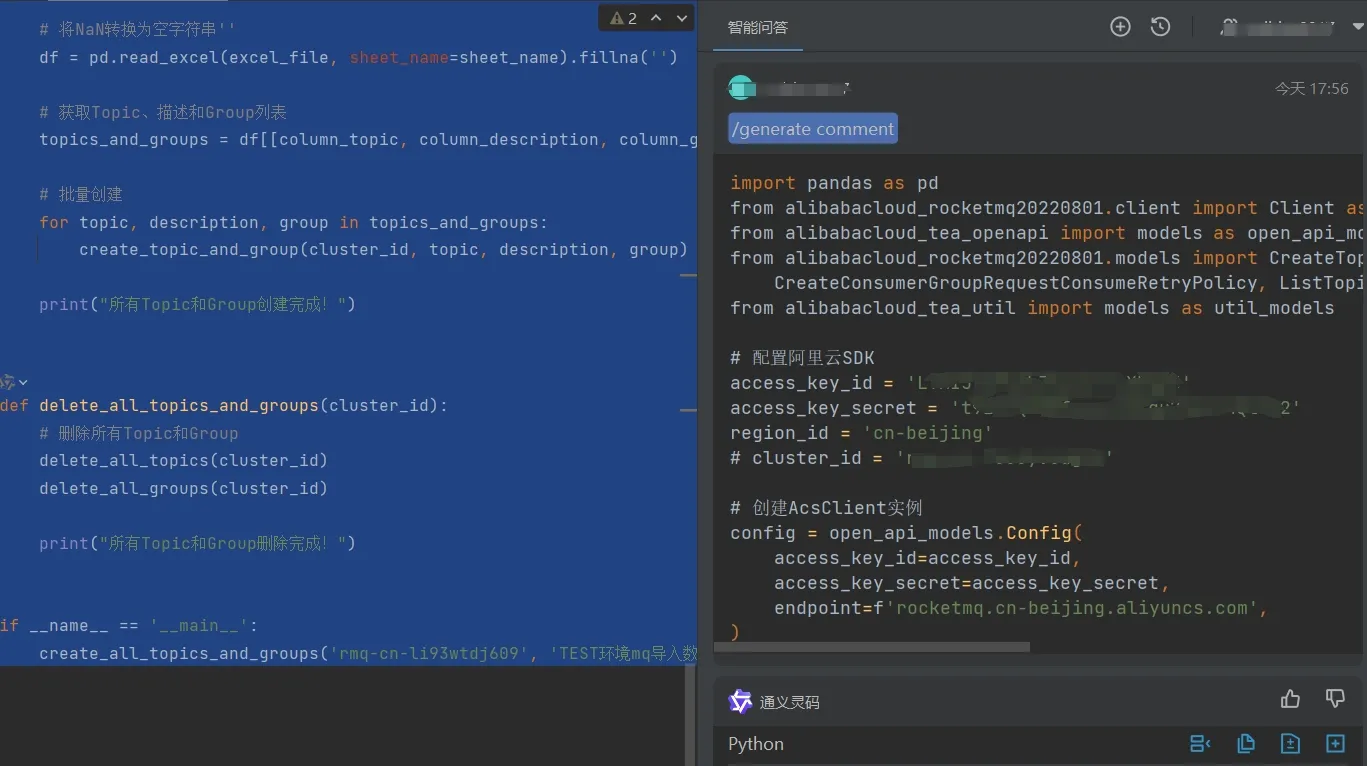Click the CreateConsumerGroupRequestConsumeRetryPolicy import line
Screen dimensions: 1367x766
pyautogui.click(x=1069, y=283)
